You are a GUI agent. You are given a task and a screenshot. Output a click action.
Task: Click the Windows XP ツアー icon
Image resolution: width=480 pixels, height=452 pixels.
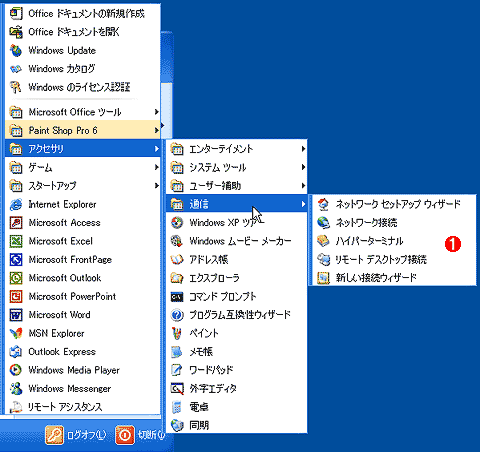177,222
